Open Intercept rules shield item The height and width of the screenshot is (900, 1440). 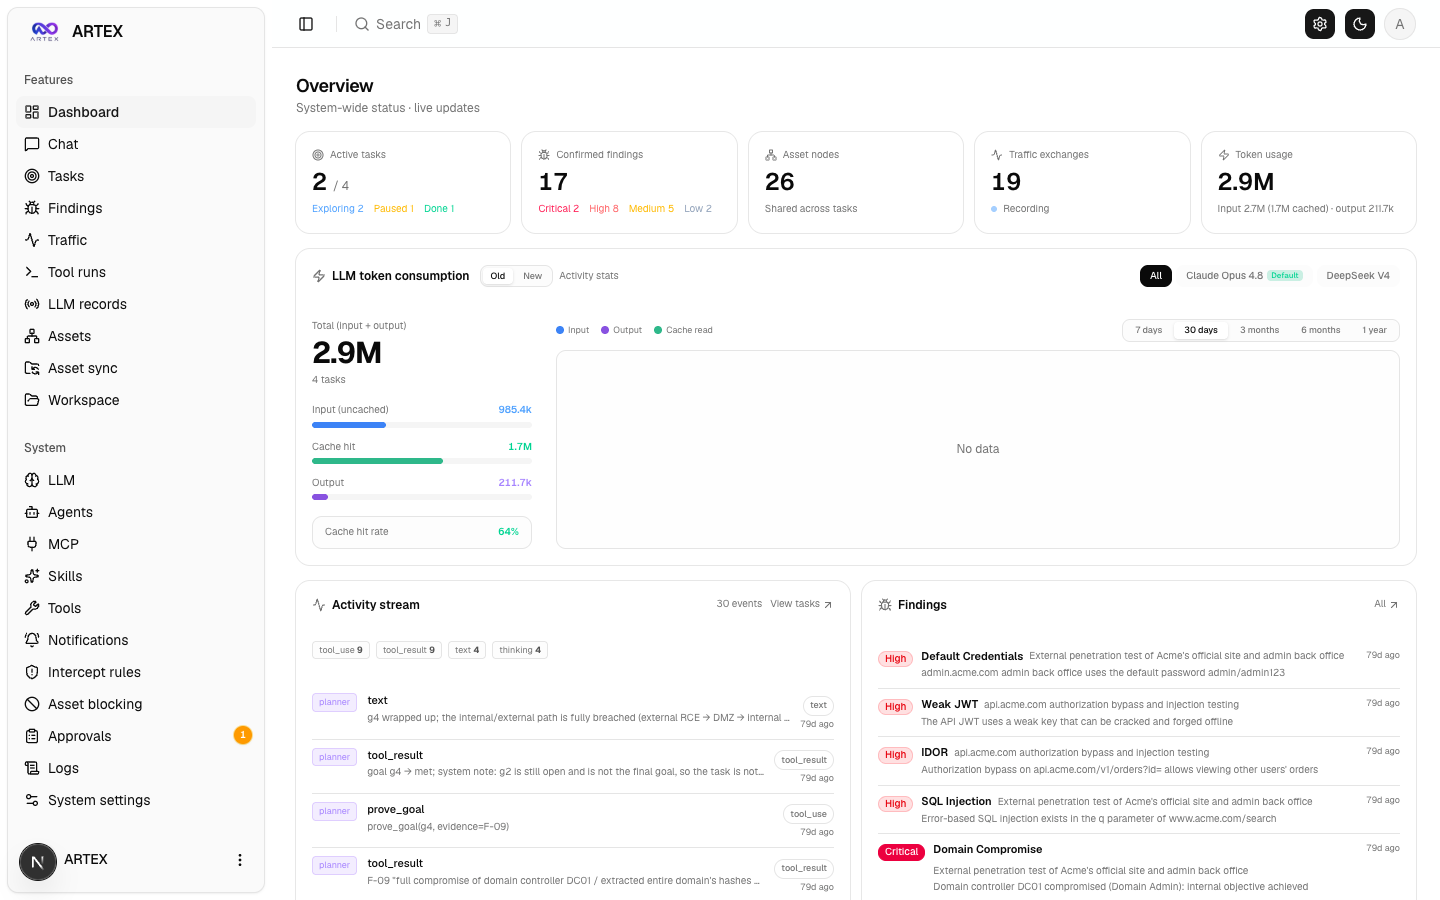coord(136,672)
